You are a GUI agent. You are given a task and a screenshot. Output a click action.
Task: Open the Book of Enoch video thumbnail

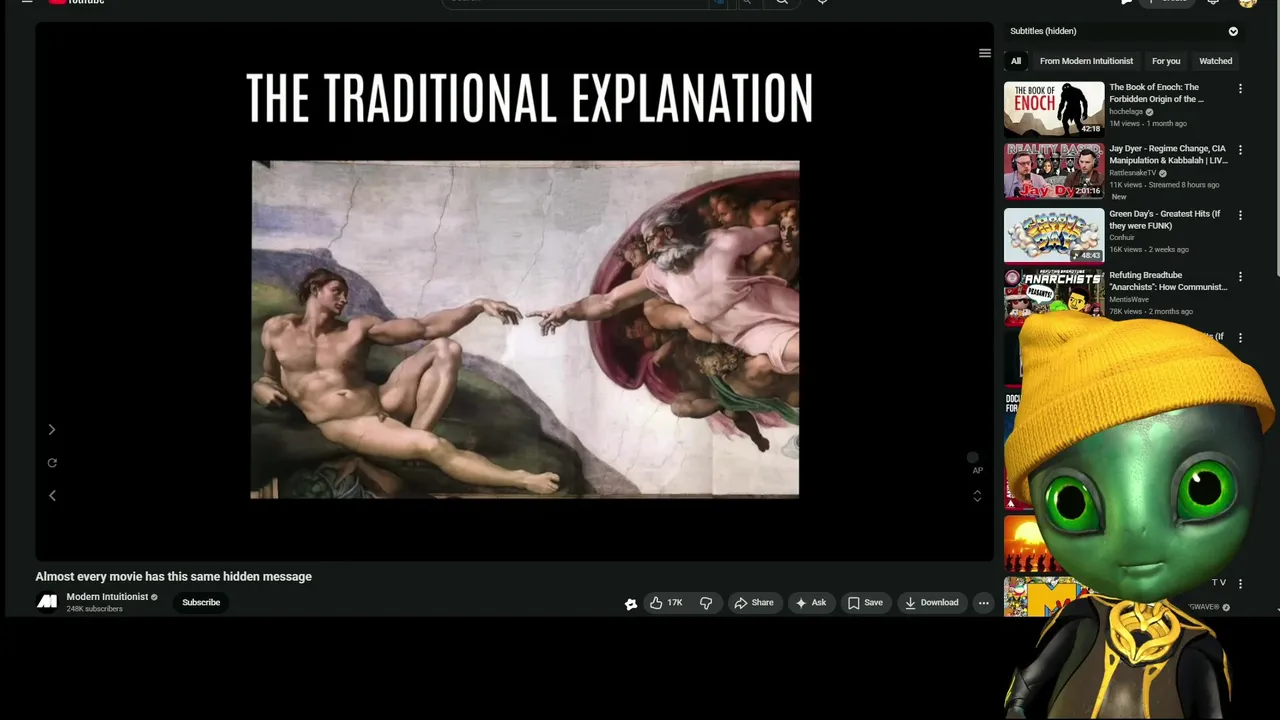[x=1054, y=109]
